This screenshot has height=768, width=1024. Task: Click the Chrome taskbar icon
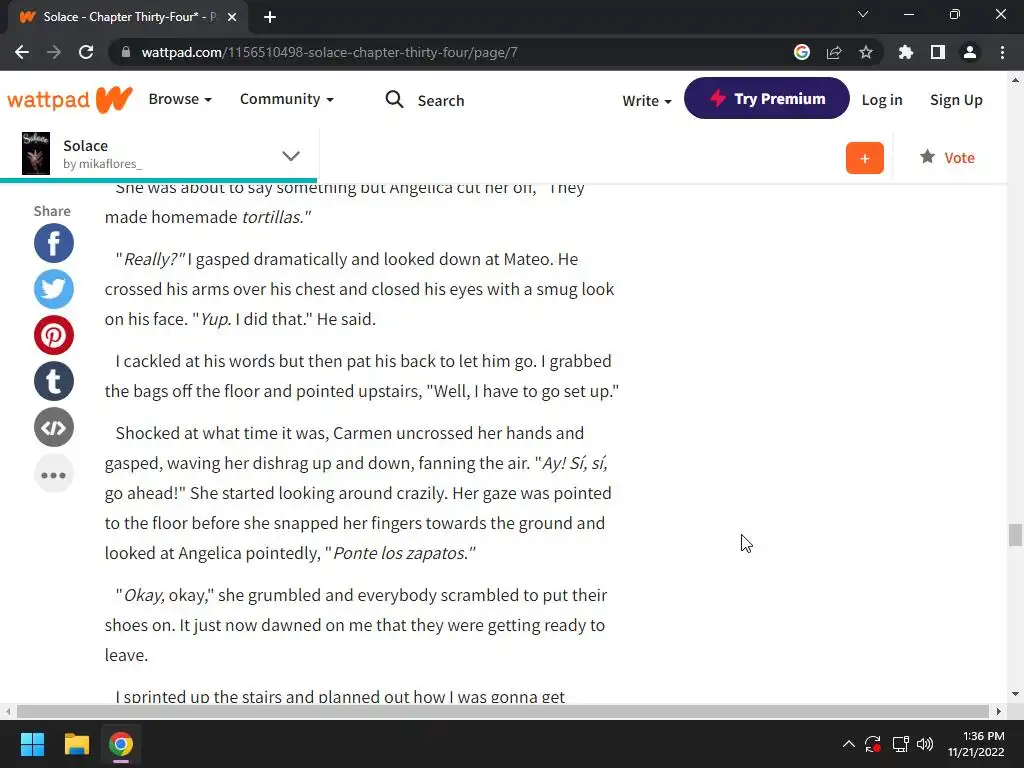pyautogui.click(x=121, y=744)
